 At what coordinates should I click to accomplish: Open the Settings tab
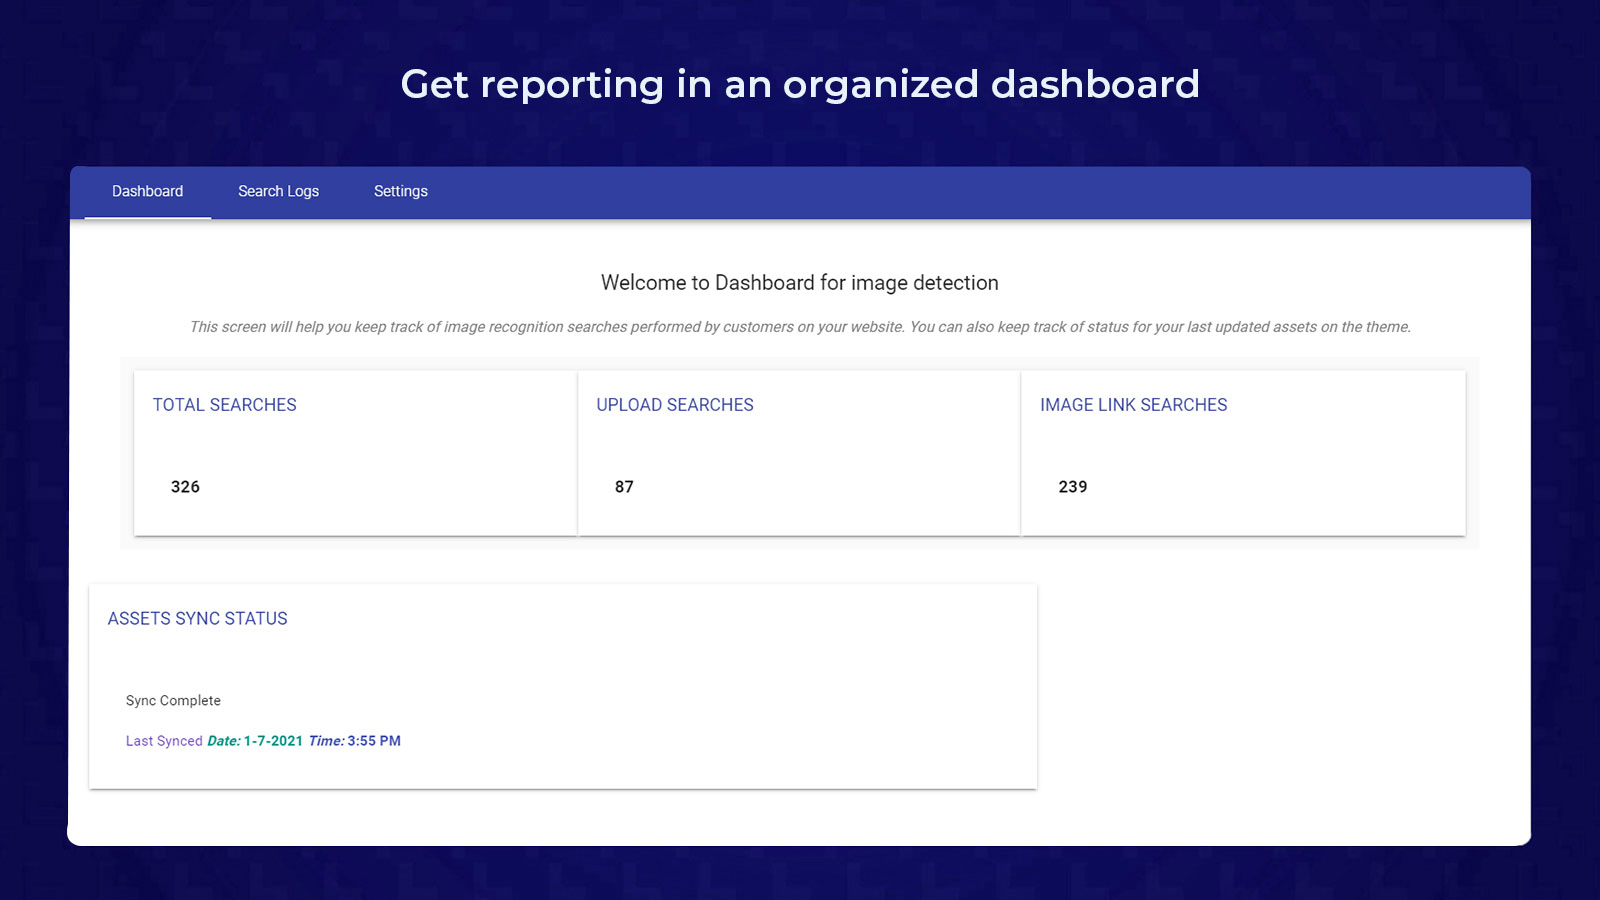click(x=401, y=192)
